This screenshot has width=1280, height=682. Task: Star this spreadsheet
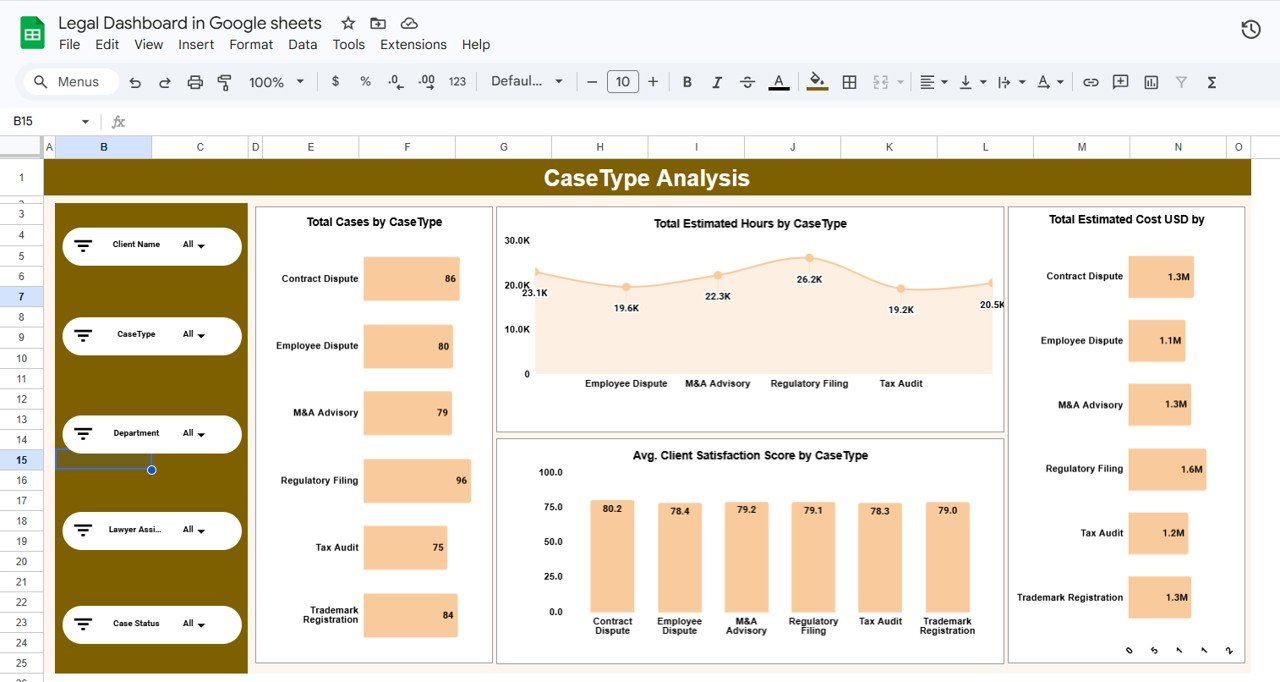coord(347,22)
